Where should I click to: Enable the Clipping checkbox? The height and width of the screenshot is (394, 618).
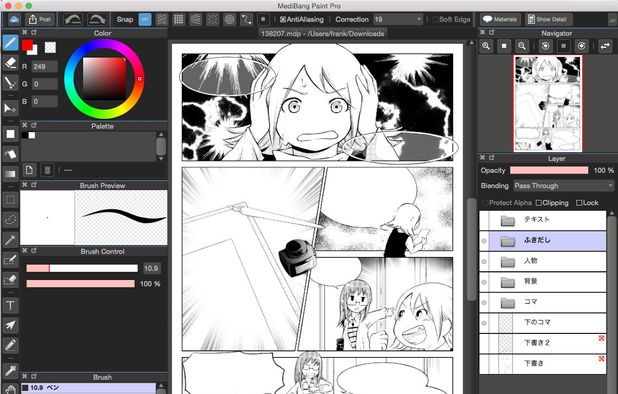(539, 203)
